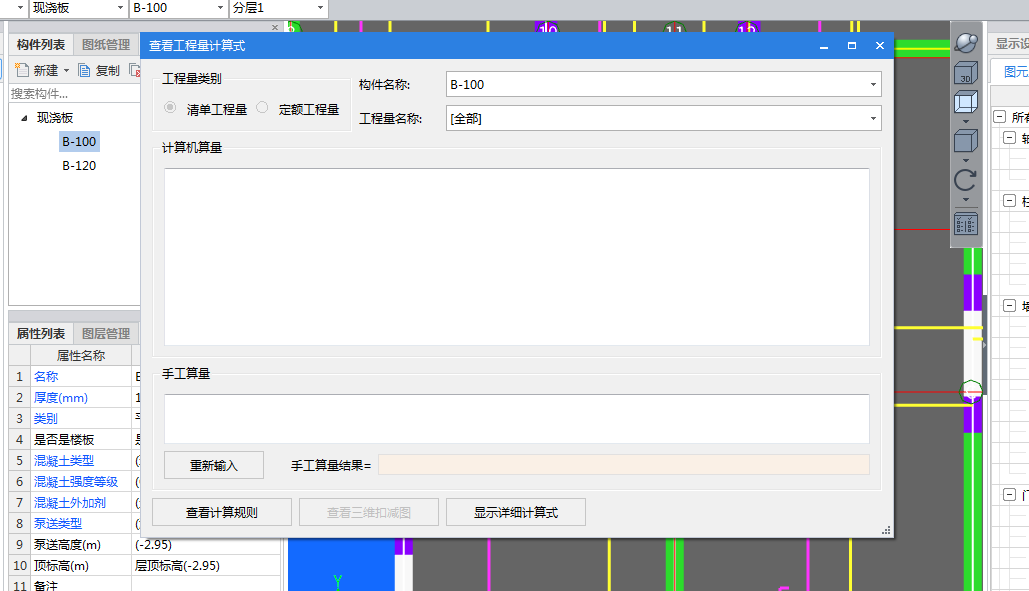This screenshot has width=1029, height=591.
Task: Click the 顶标高(m) property name
Action: 61,565
